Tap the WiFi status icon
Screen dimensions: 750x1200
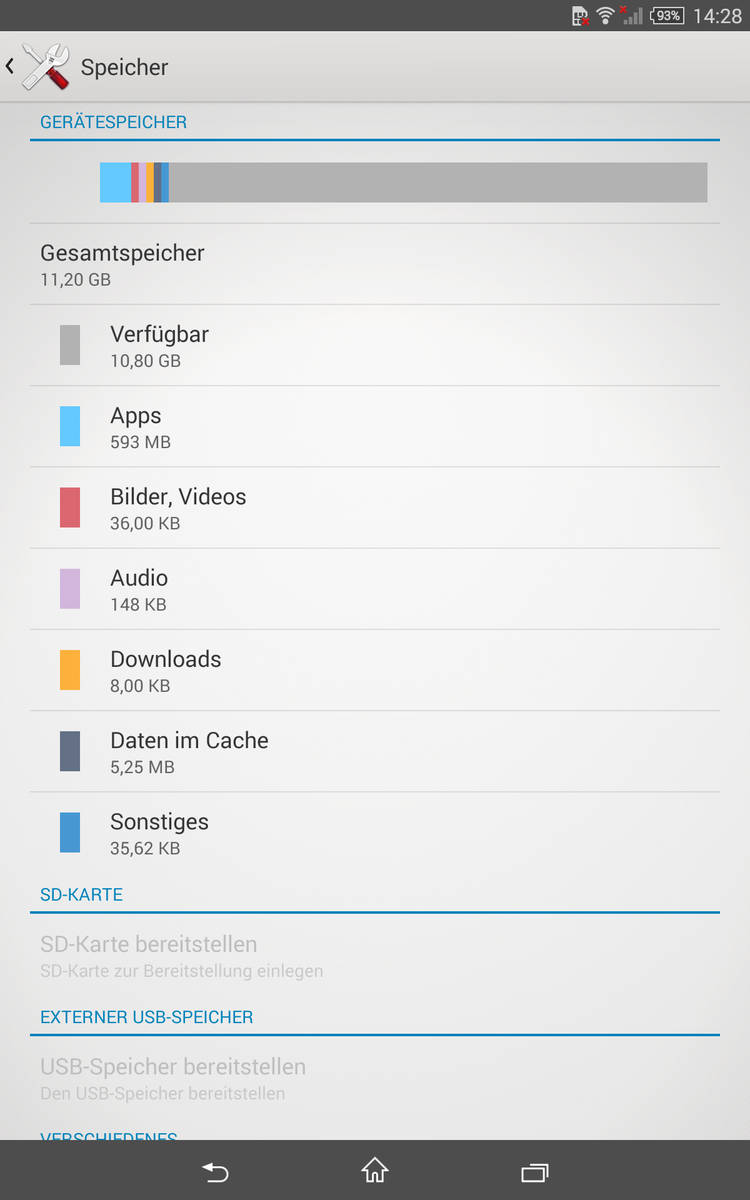(x=605, y=15)
